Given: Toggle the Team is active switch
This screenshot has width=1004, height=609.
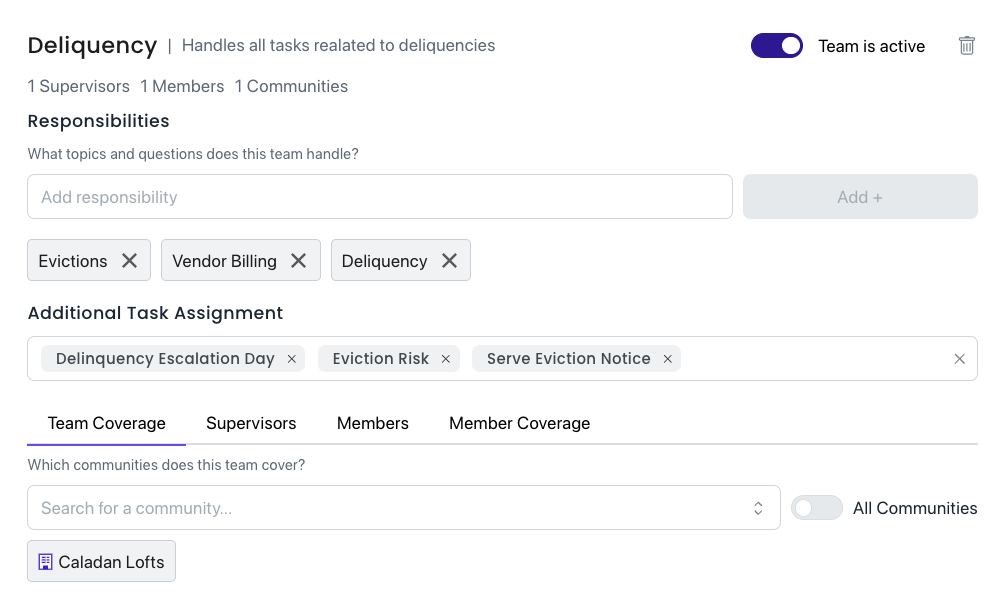Looking at the screenshot, I should coord(777,45).
